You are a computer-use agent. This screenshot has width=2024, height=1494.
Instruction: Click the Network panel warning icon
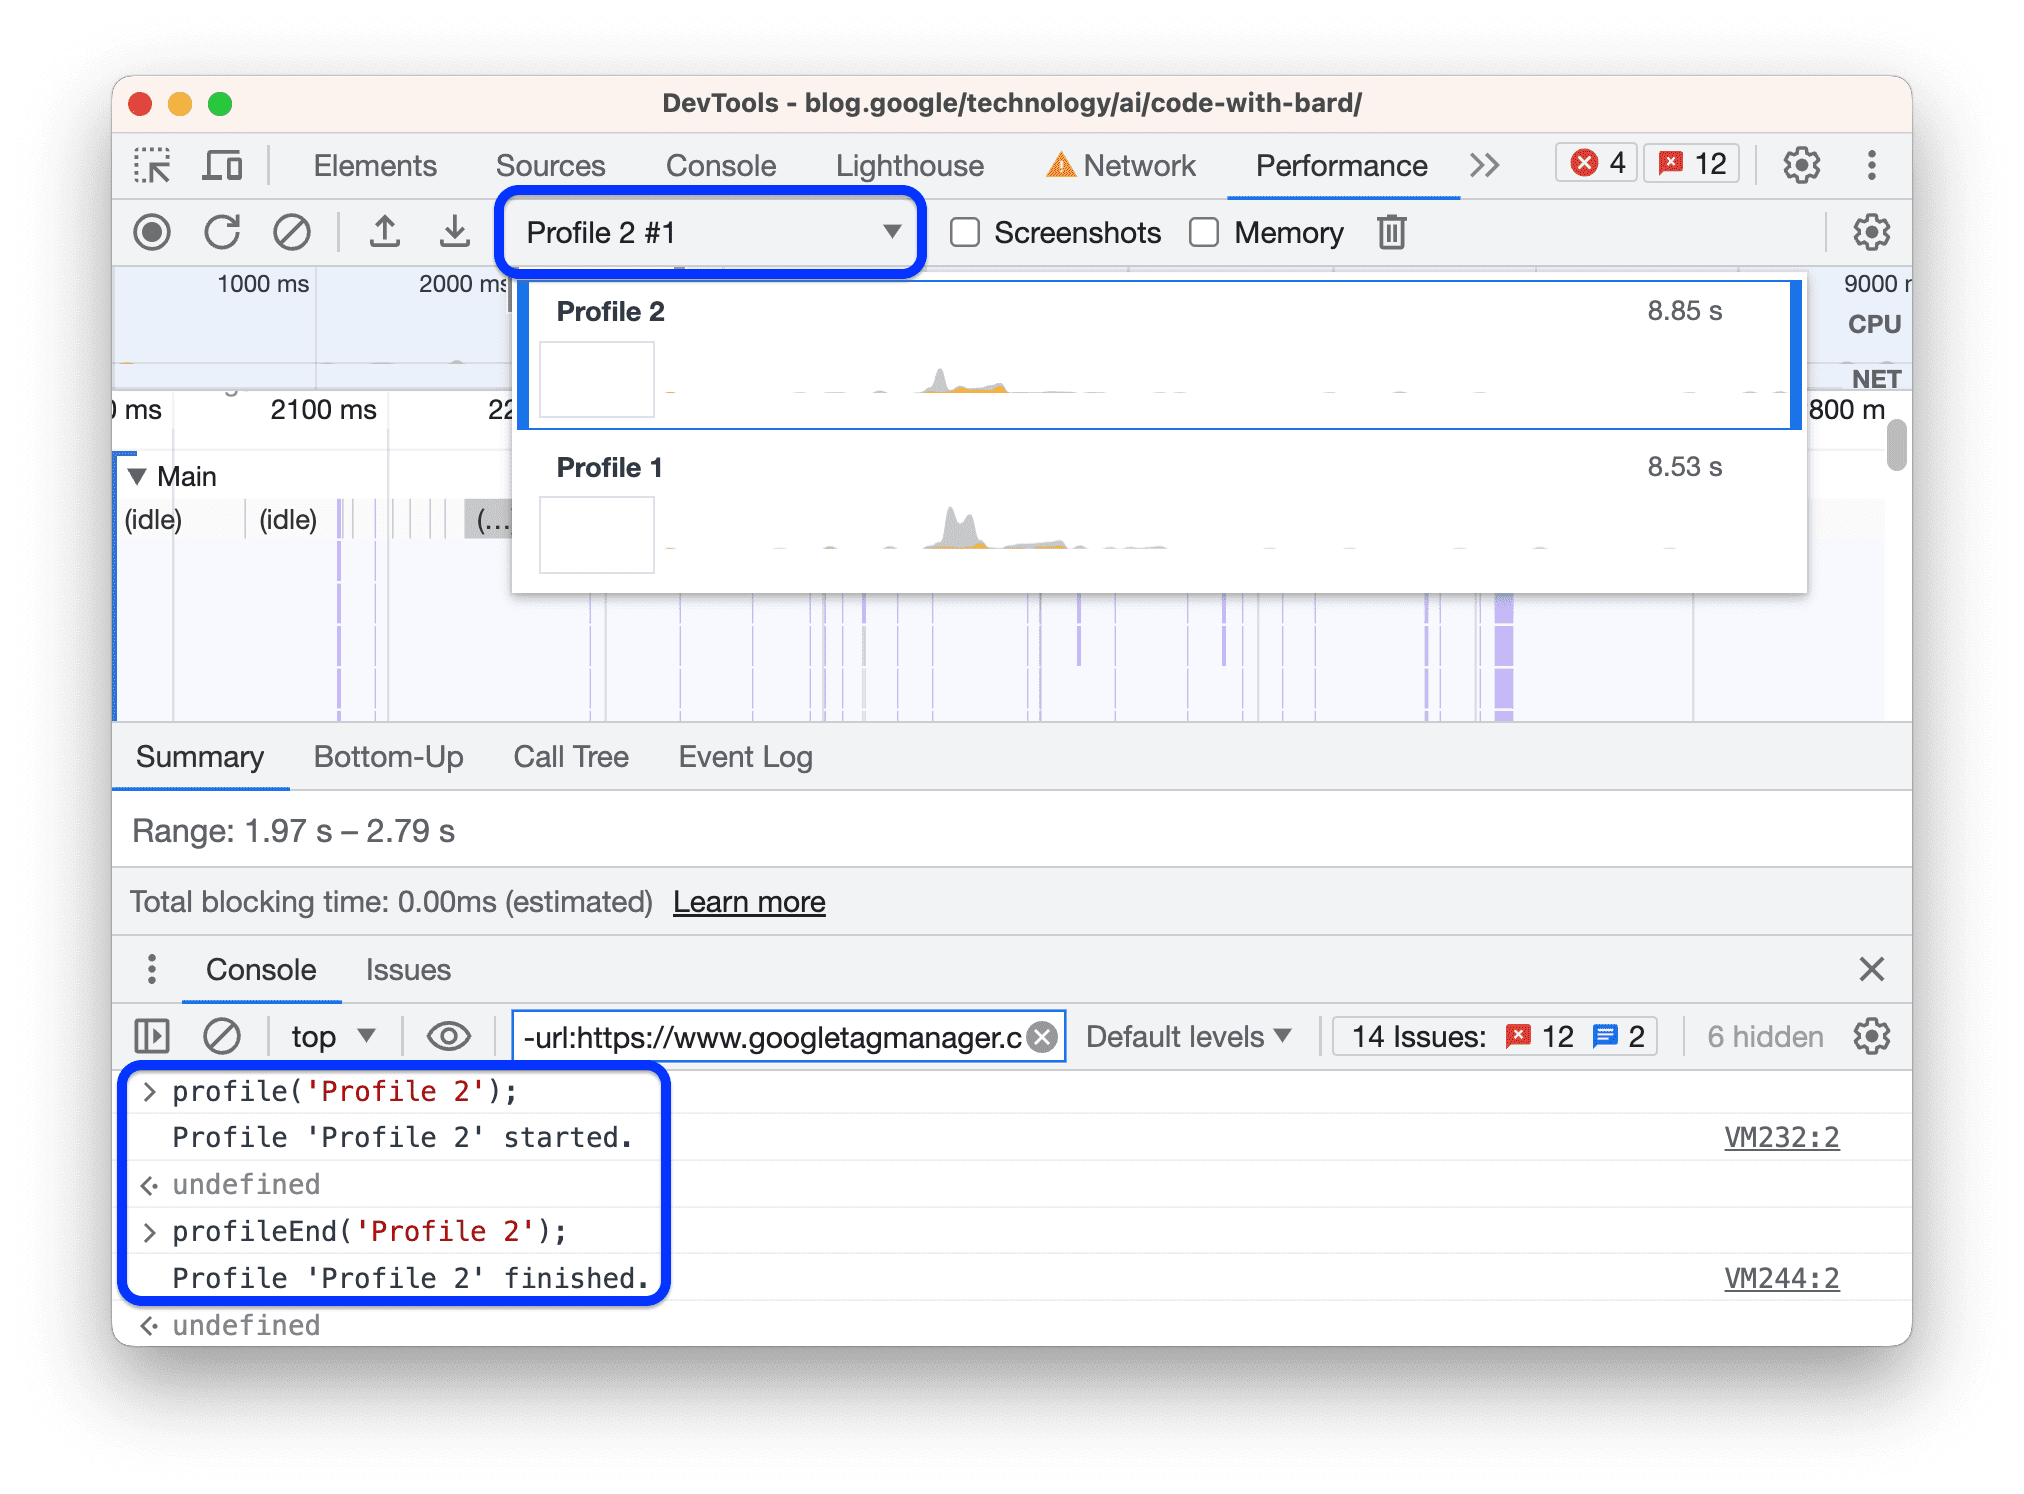[x=1058, y=167]
